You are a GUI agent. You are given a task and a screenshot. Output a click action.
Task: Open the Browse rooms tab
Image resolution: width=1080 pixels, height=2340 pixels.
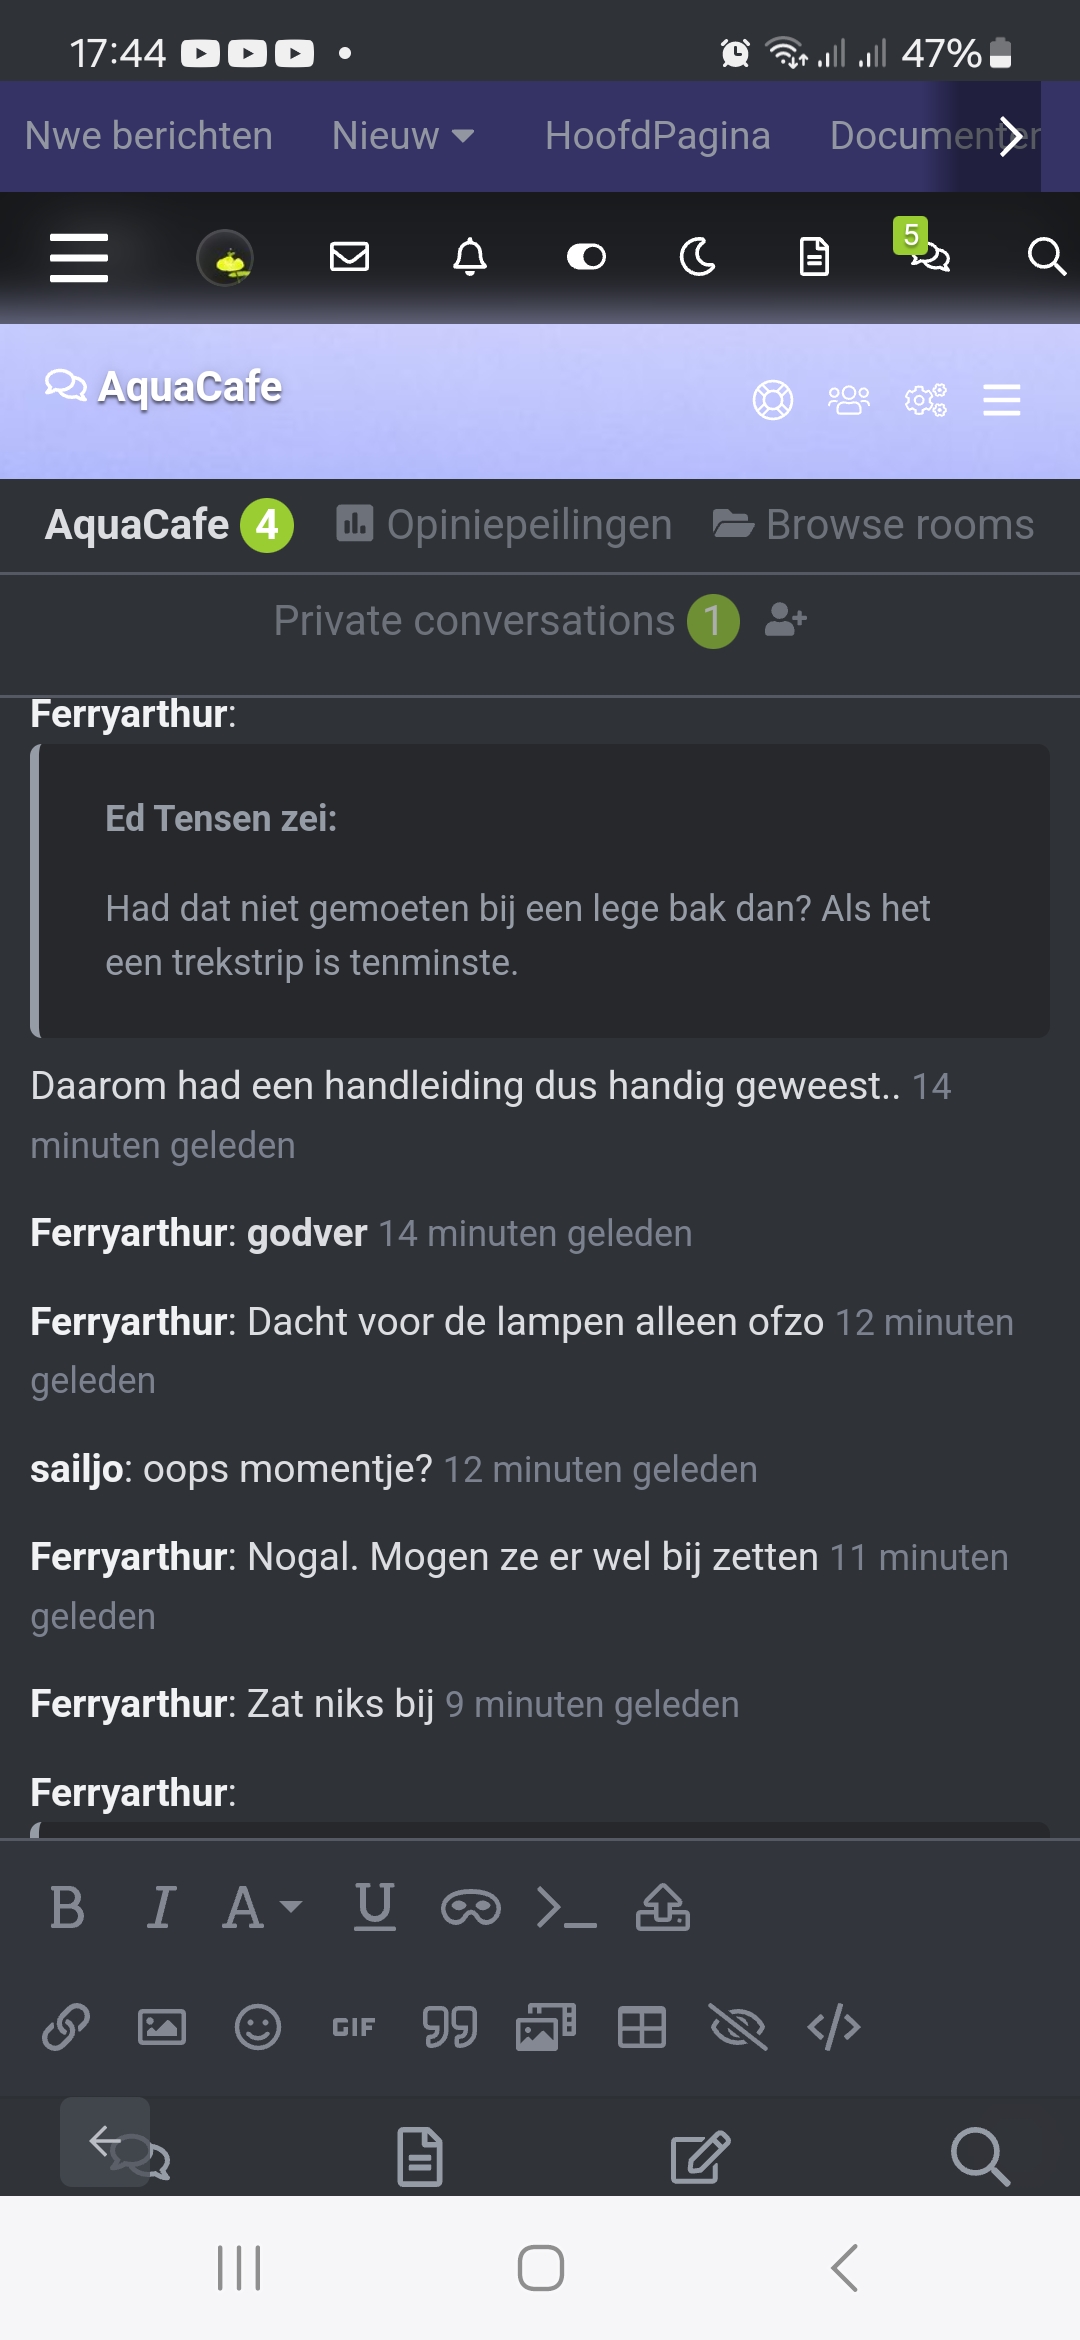pyautogui.click(x=873, y=524)
